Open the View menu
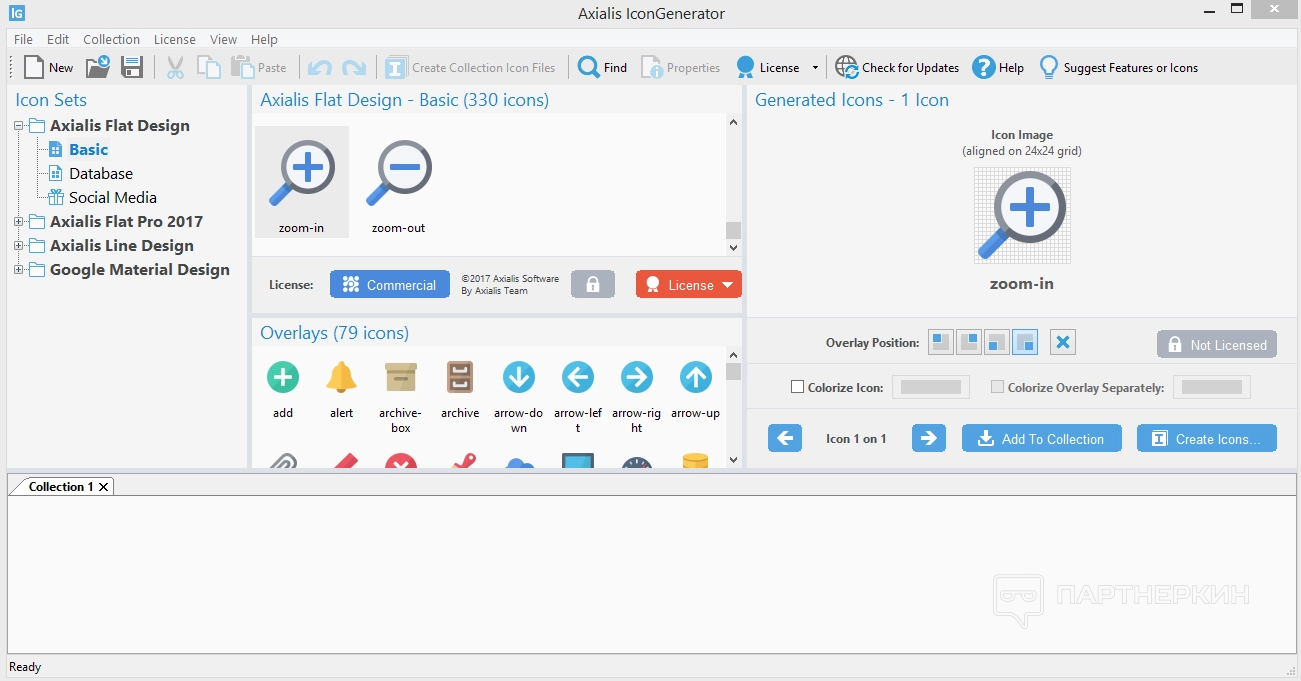The height and width of the screenshot is (681, 1301). tap(223, 39)
